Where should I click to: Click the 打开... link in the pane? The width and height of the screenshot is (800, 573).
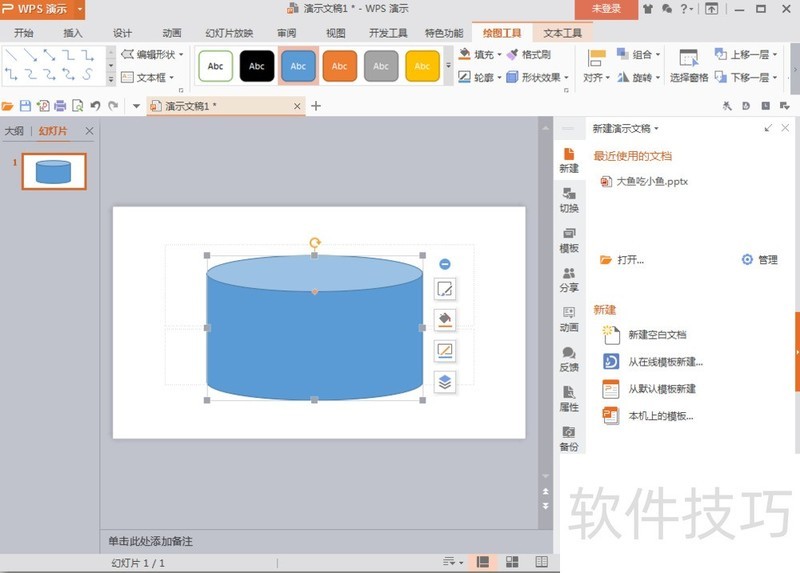[x=622, y=260]
